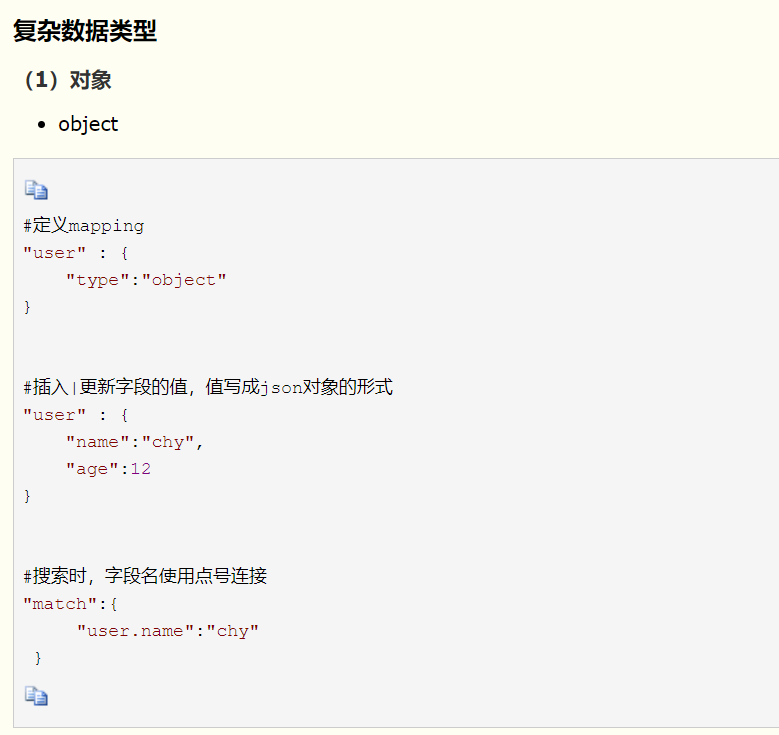Click the "type":"object" code line
The image size is (779, 735).
146,280
